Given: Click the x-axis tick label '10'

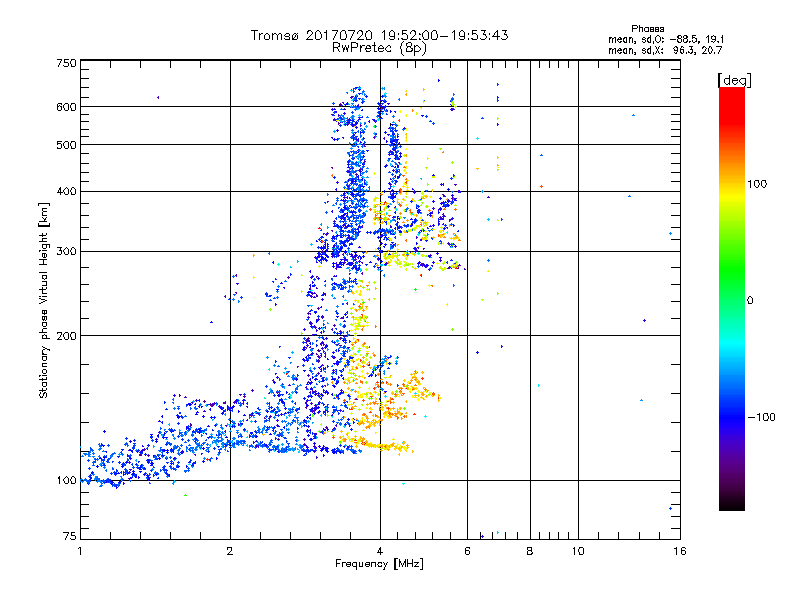Looking at the screenshot, I should (578, 551).
